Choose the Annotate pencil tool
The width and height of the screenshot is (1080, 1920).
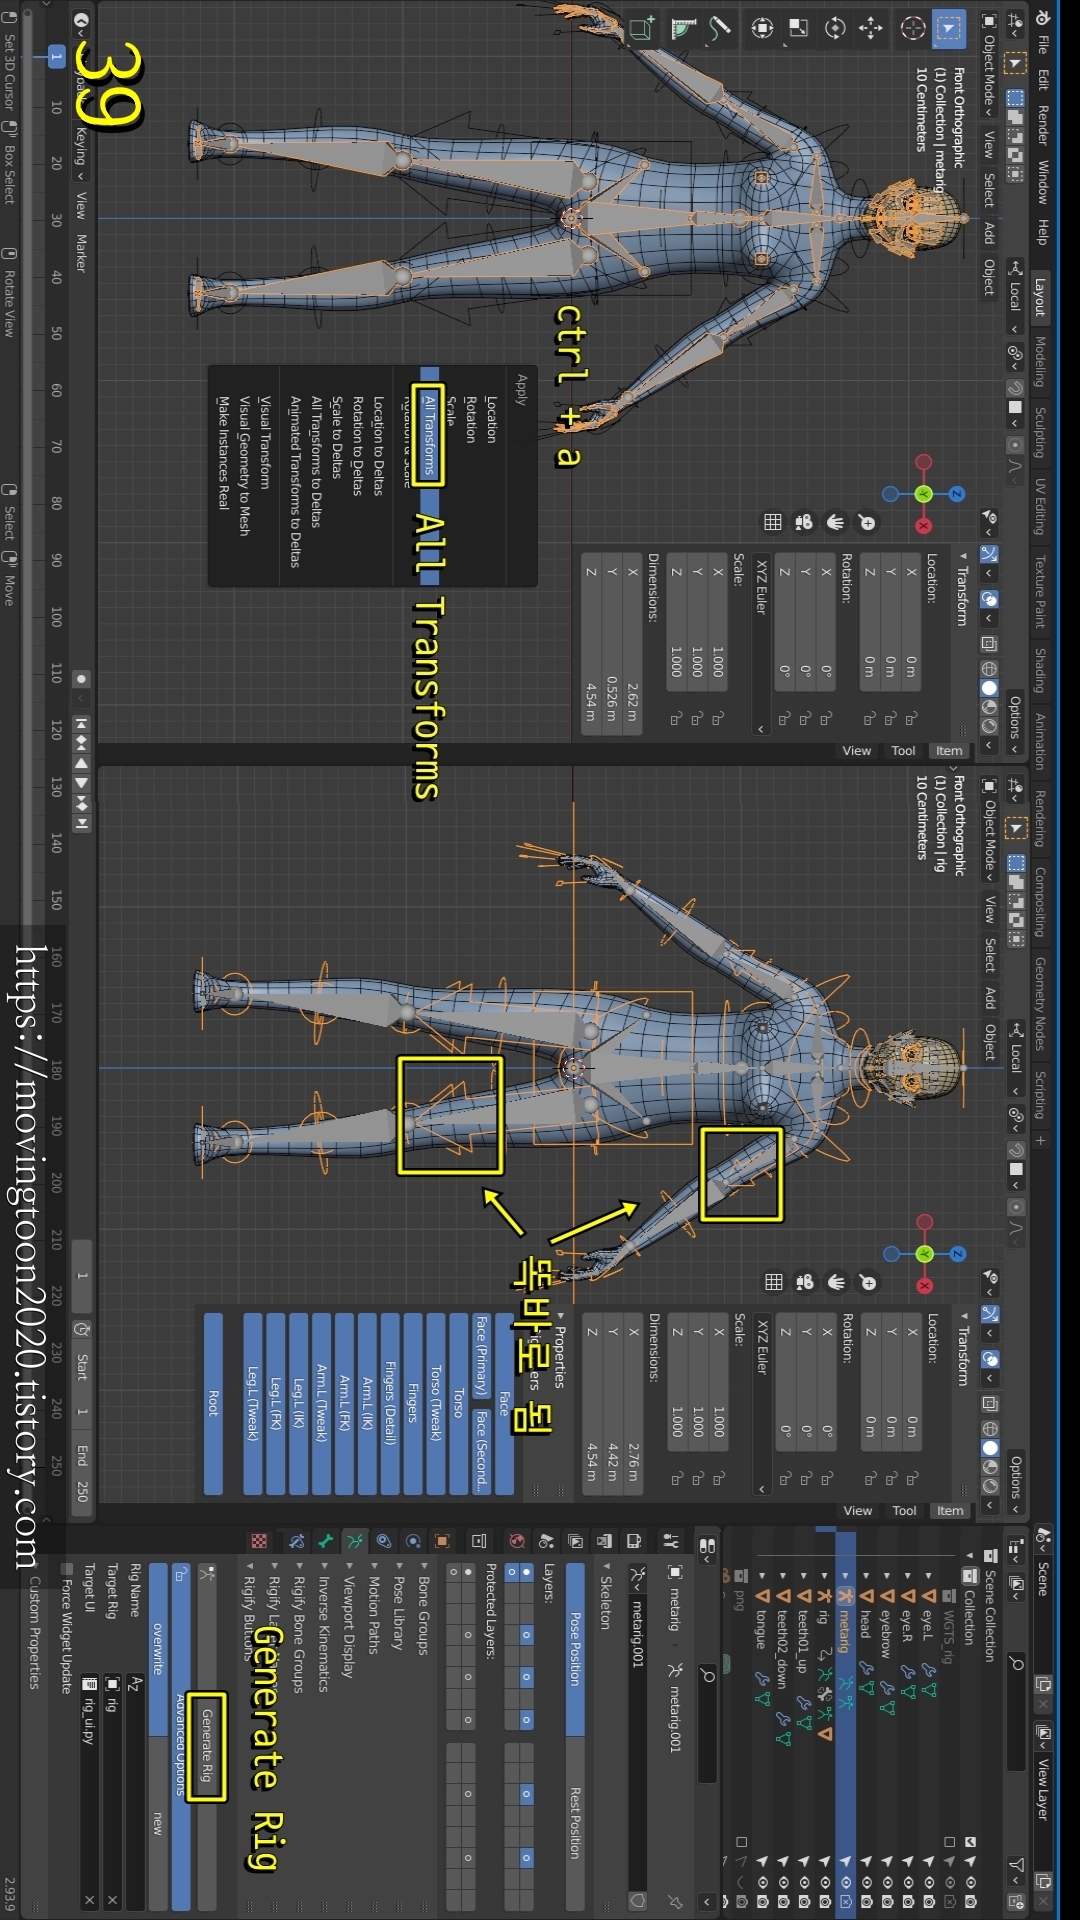[720, 29]
